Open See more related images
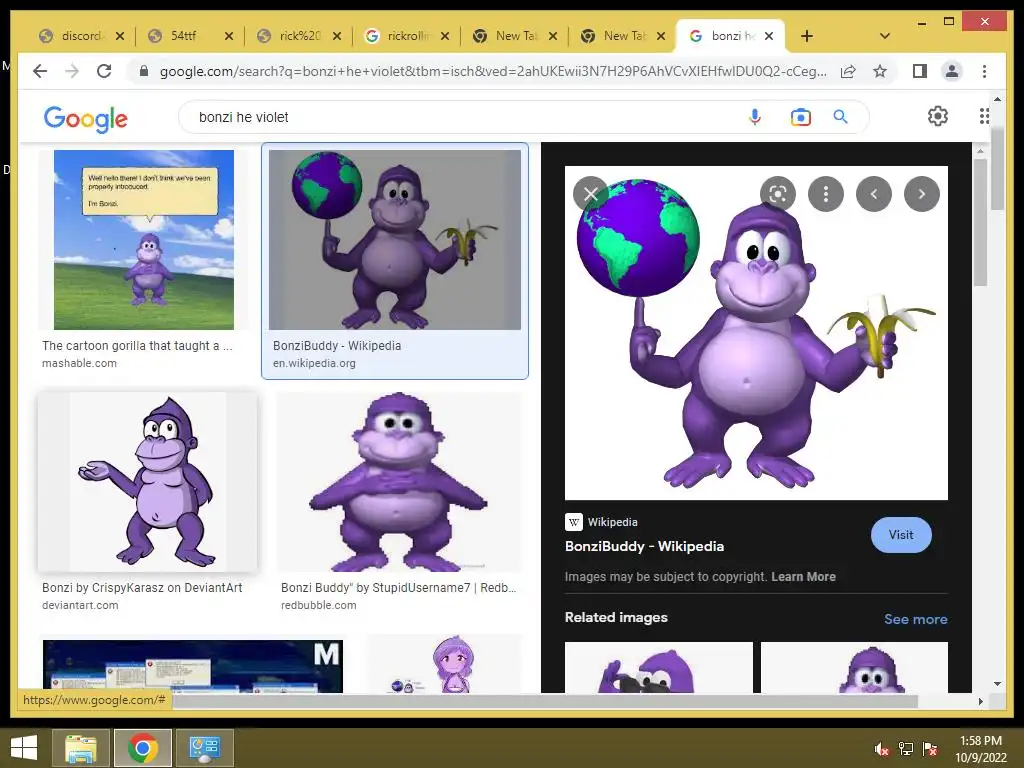 [x=916, y=619]
